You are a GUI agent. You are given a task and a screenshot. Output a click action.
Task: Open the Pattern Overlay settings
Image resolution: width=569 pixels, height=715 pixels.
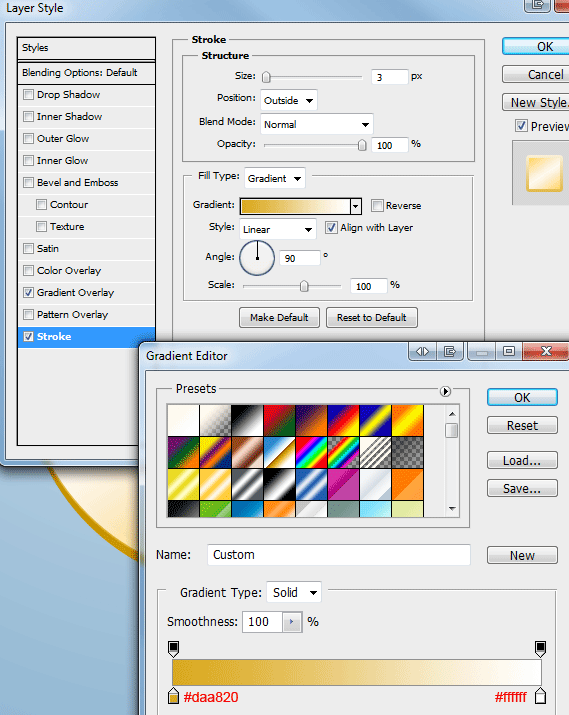(72, 315)
